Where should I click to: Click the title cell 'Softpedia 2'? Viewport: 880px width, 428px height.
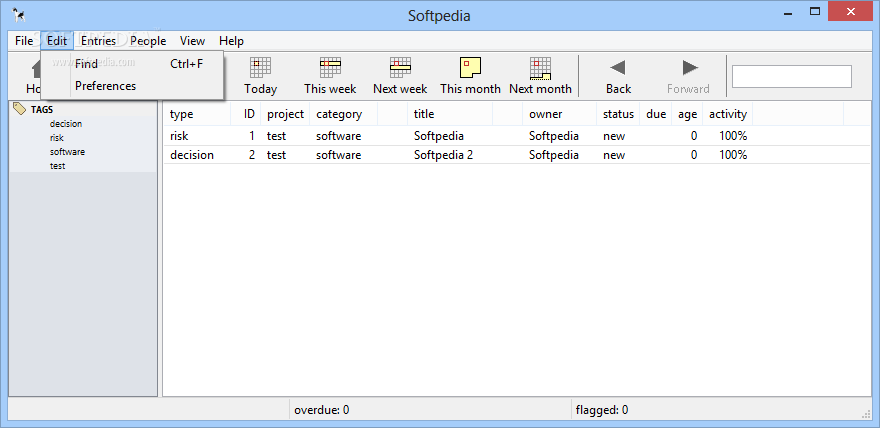coord(443,155)
